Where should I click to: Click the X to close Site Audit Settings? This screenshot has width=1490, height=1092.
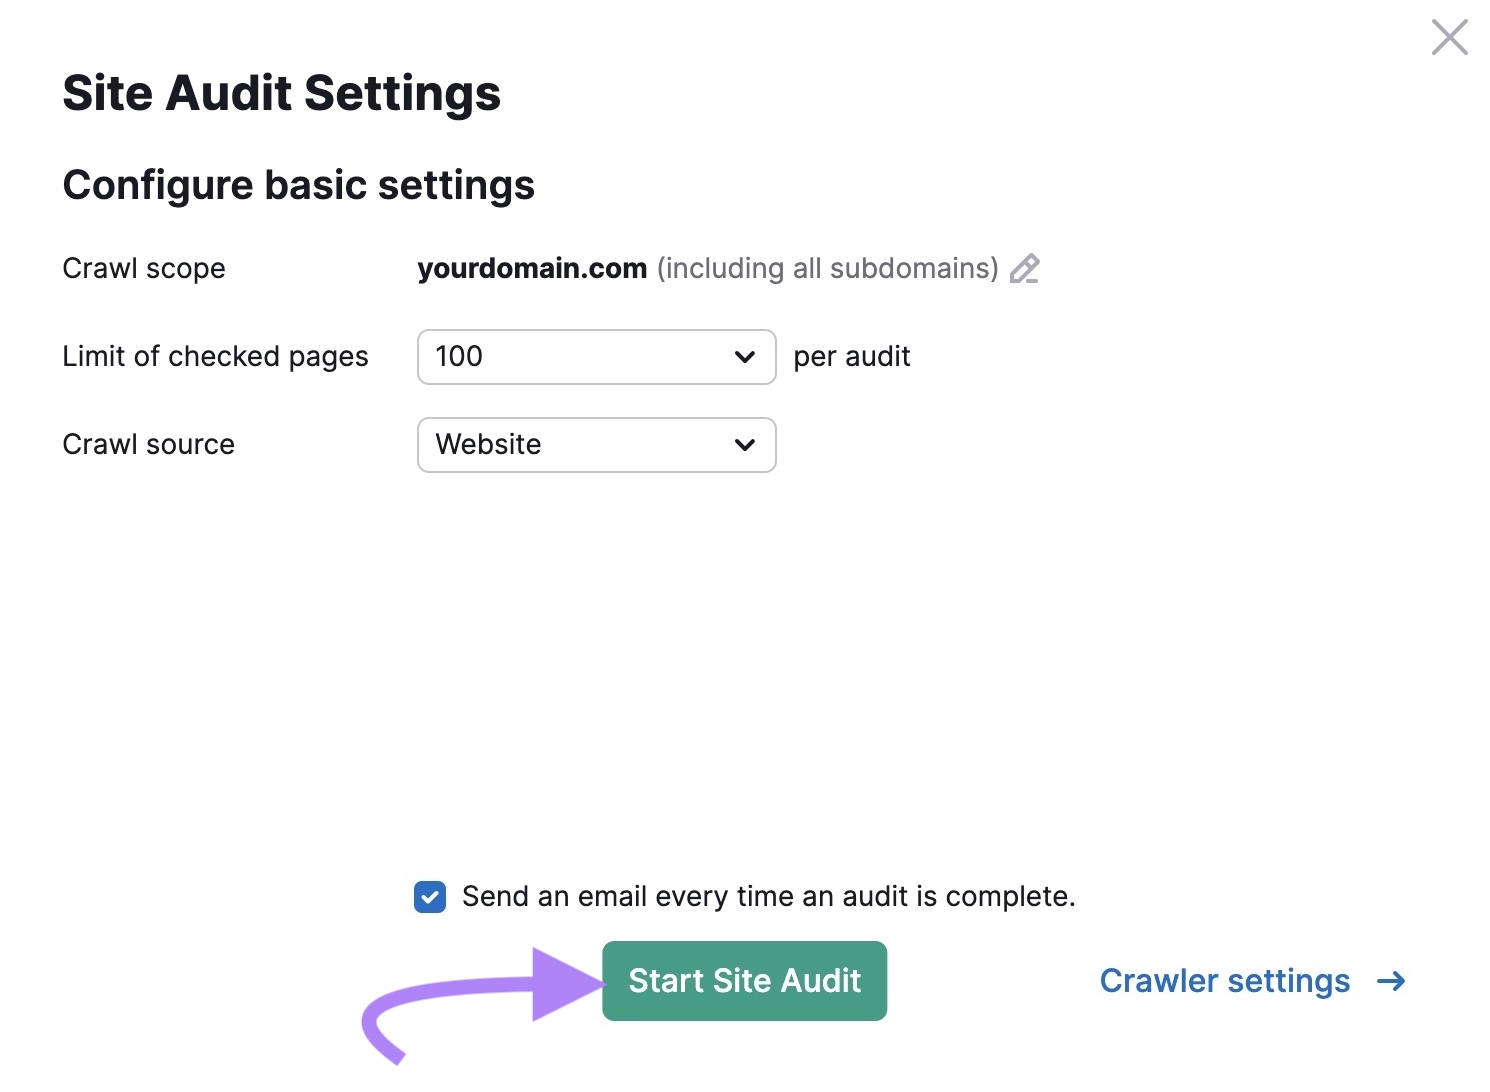coord(1449,37)
